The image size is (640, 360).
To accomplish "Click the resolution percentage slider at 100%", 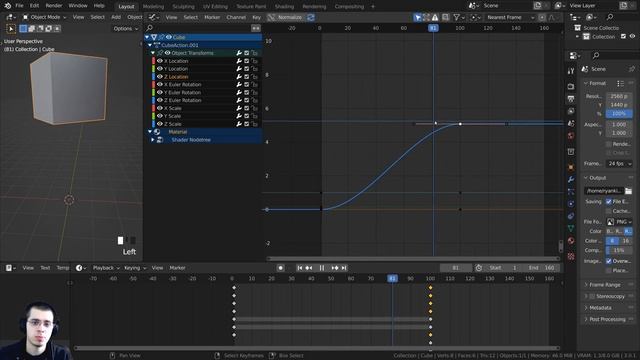I will (619, 113).
